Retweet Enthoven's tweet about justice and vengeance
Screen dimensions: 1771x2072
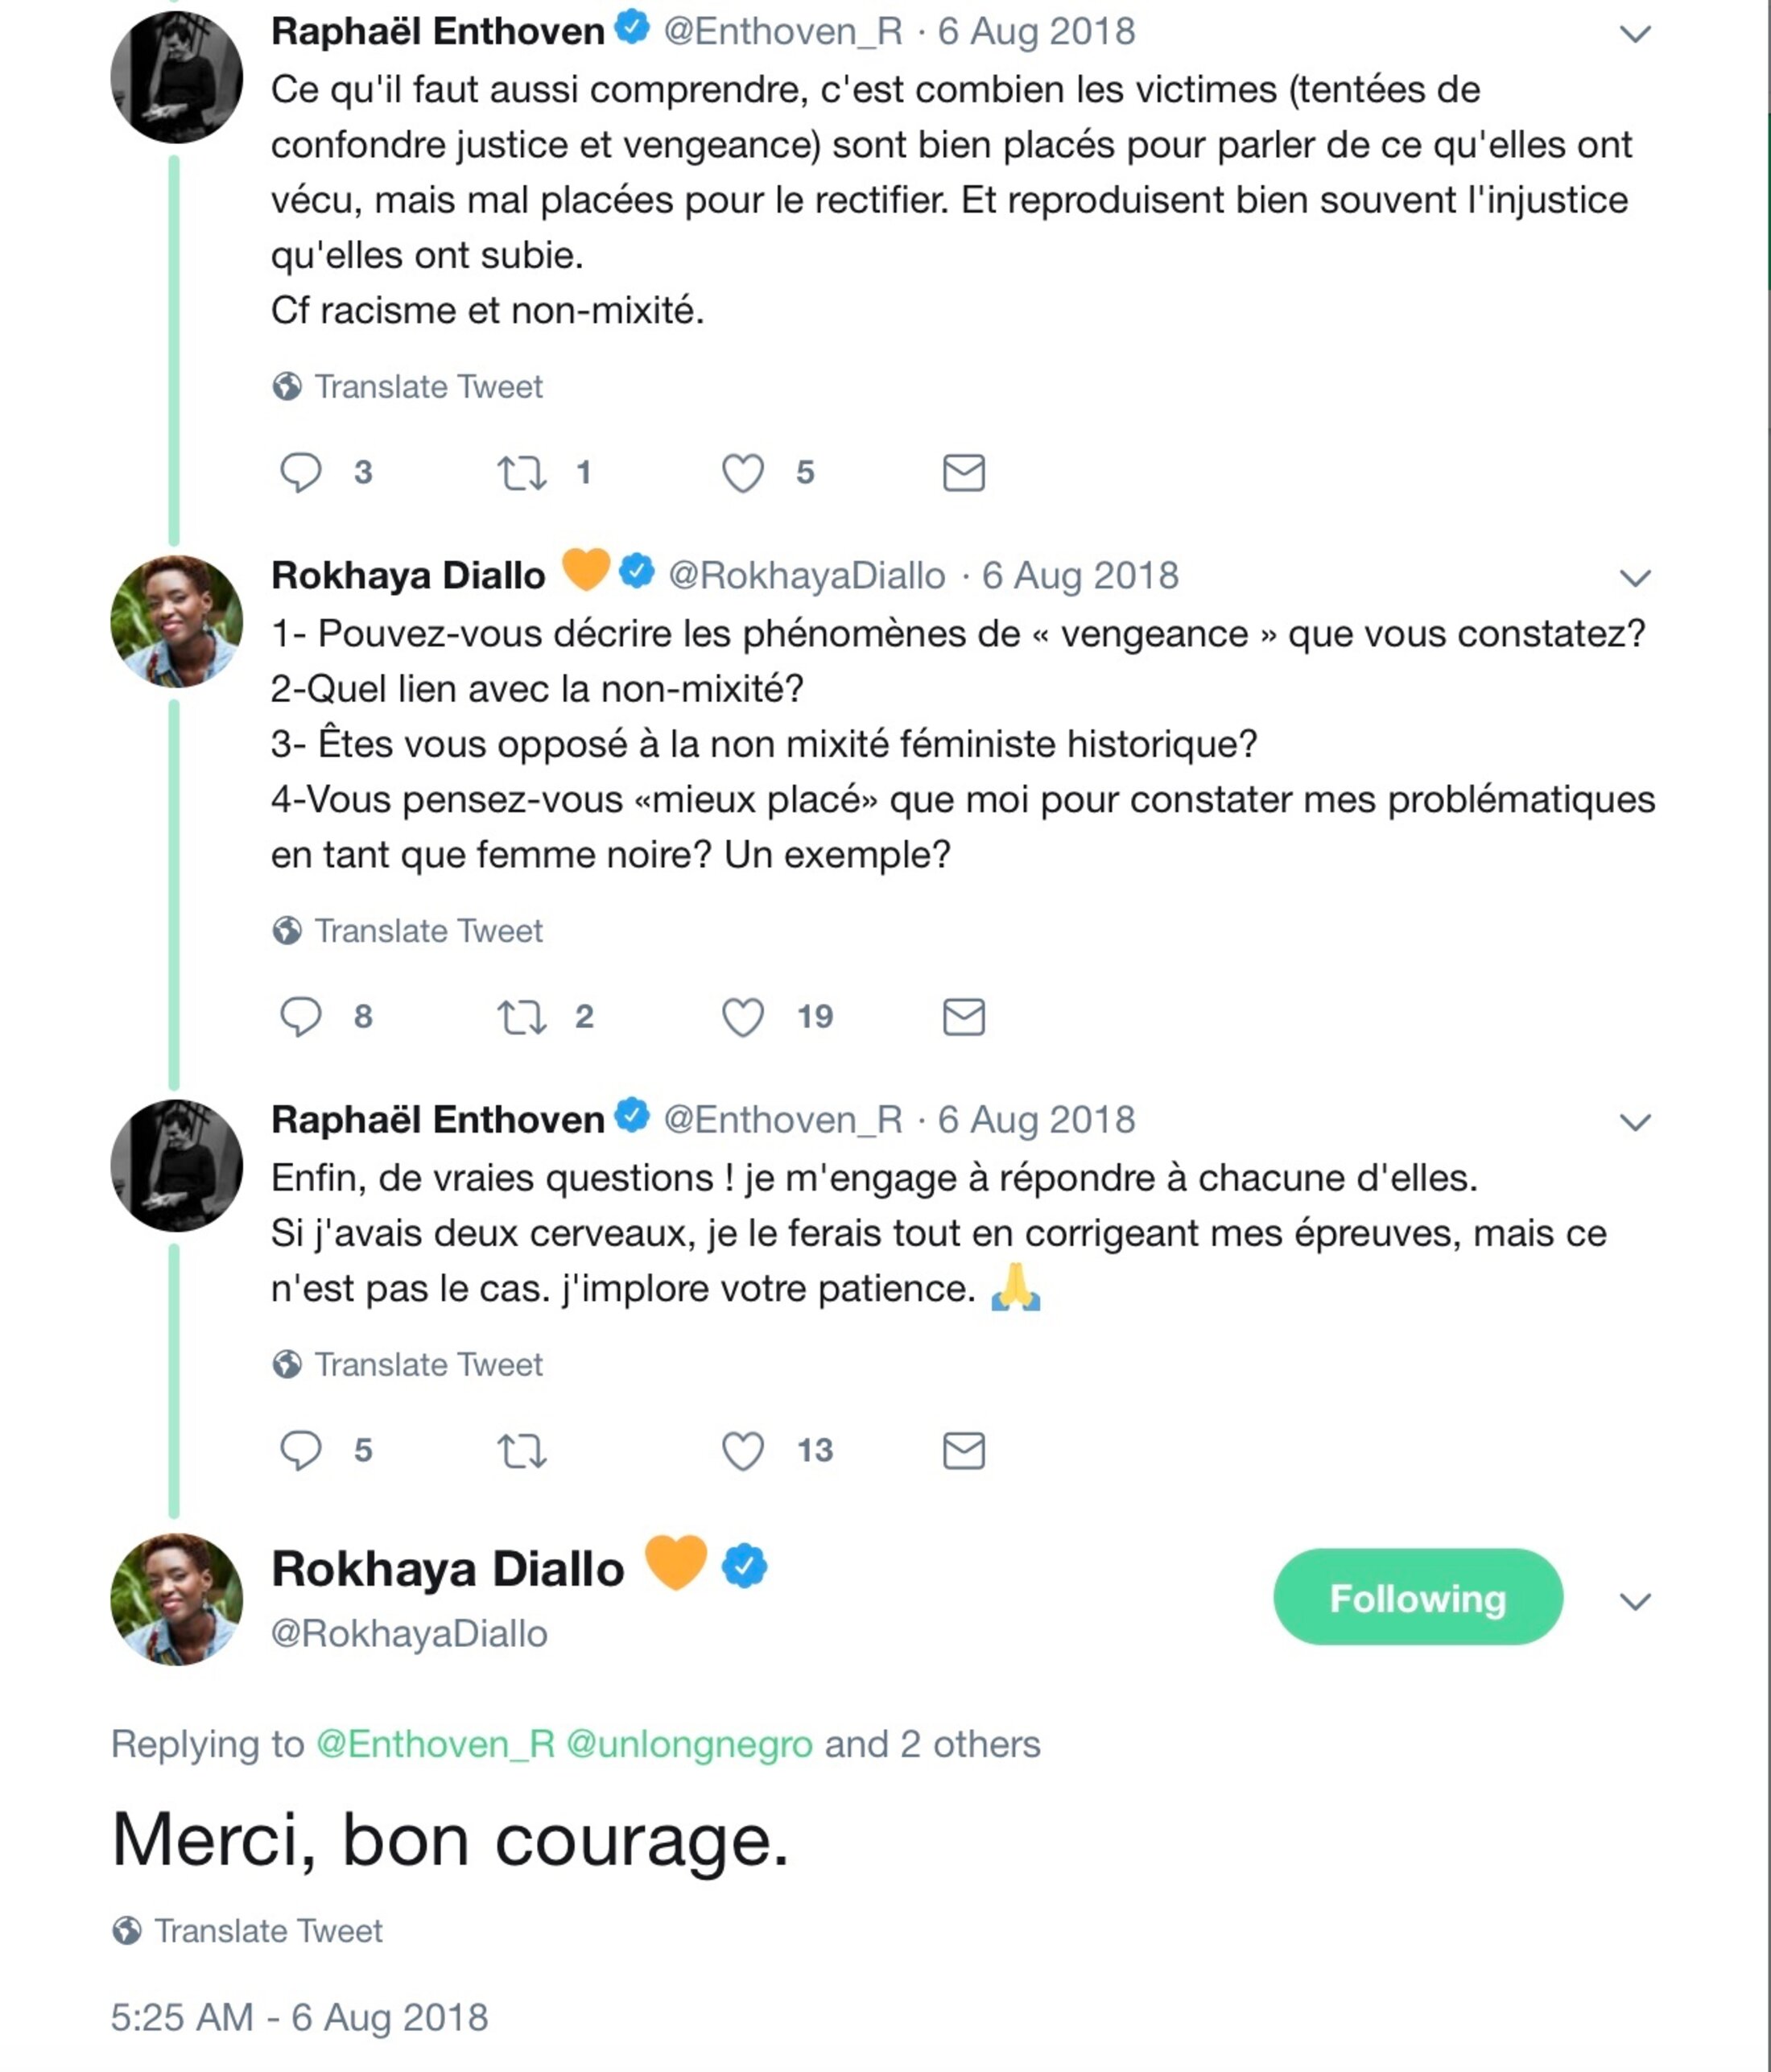(522, 472)
